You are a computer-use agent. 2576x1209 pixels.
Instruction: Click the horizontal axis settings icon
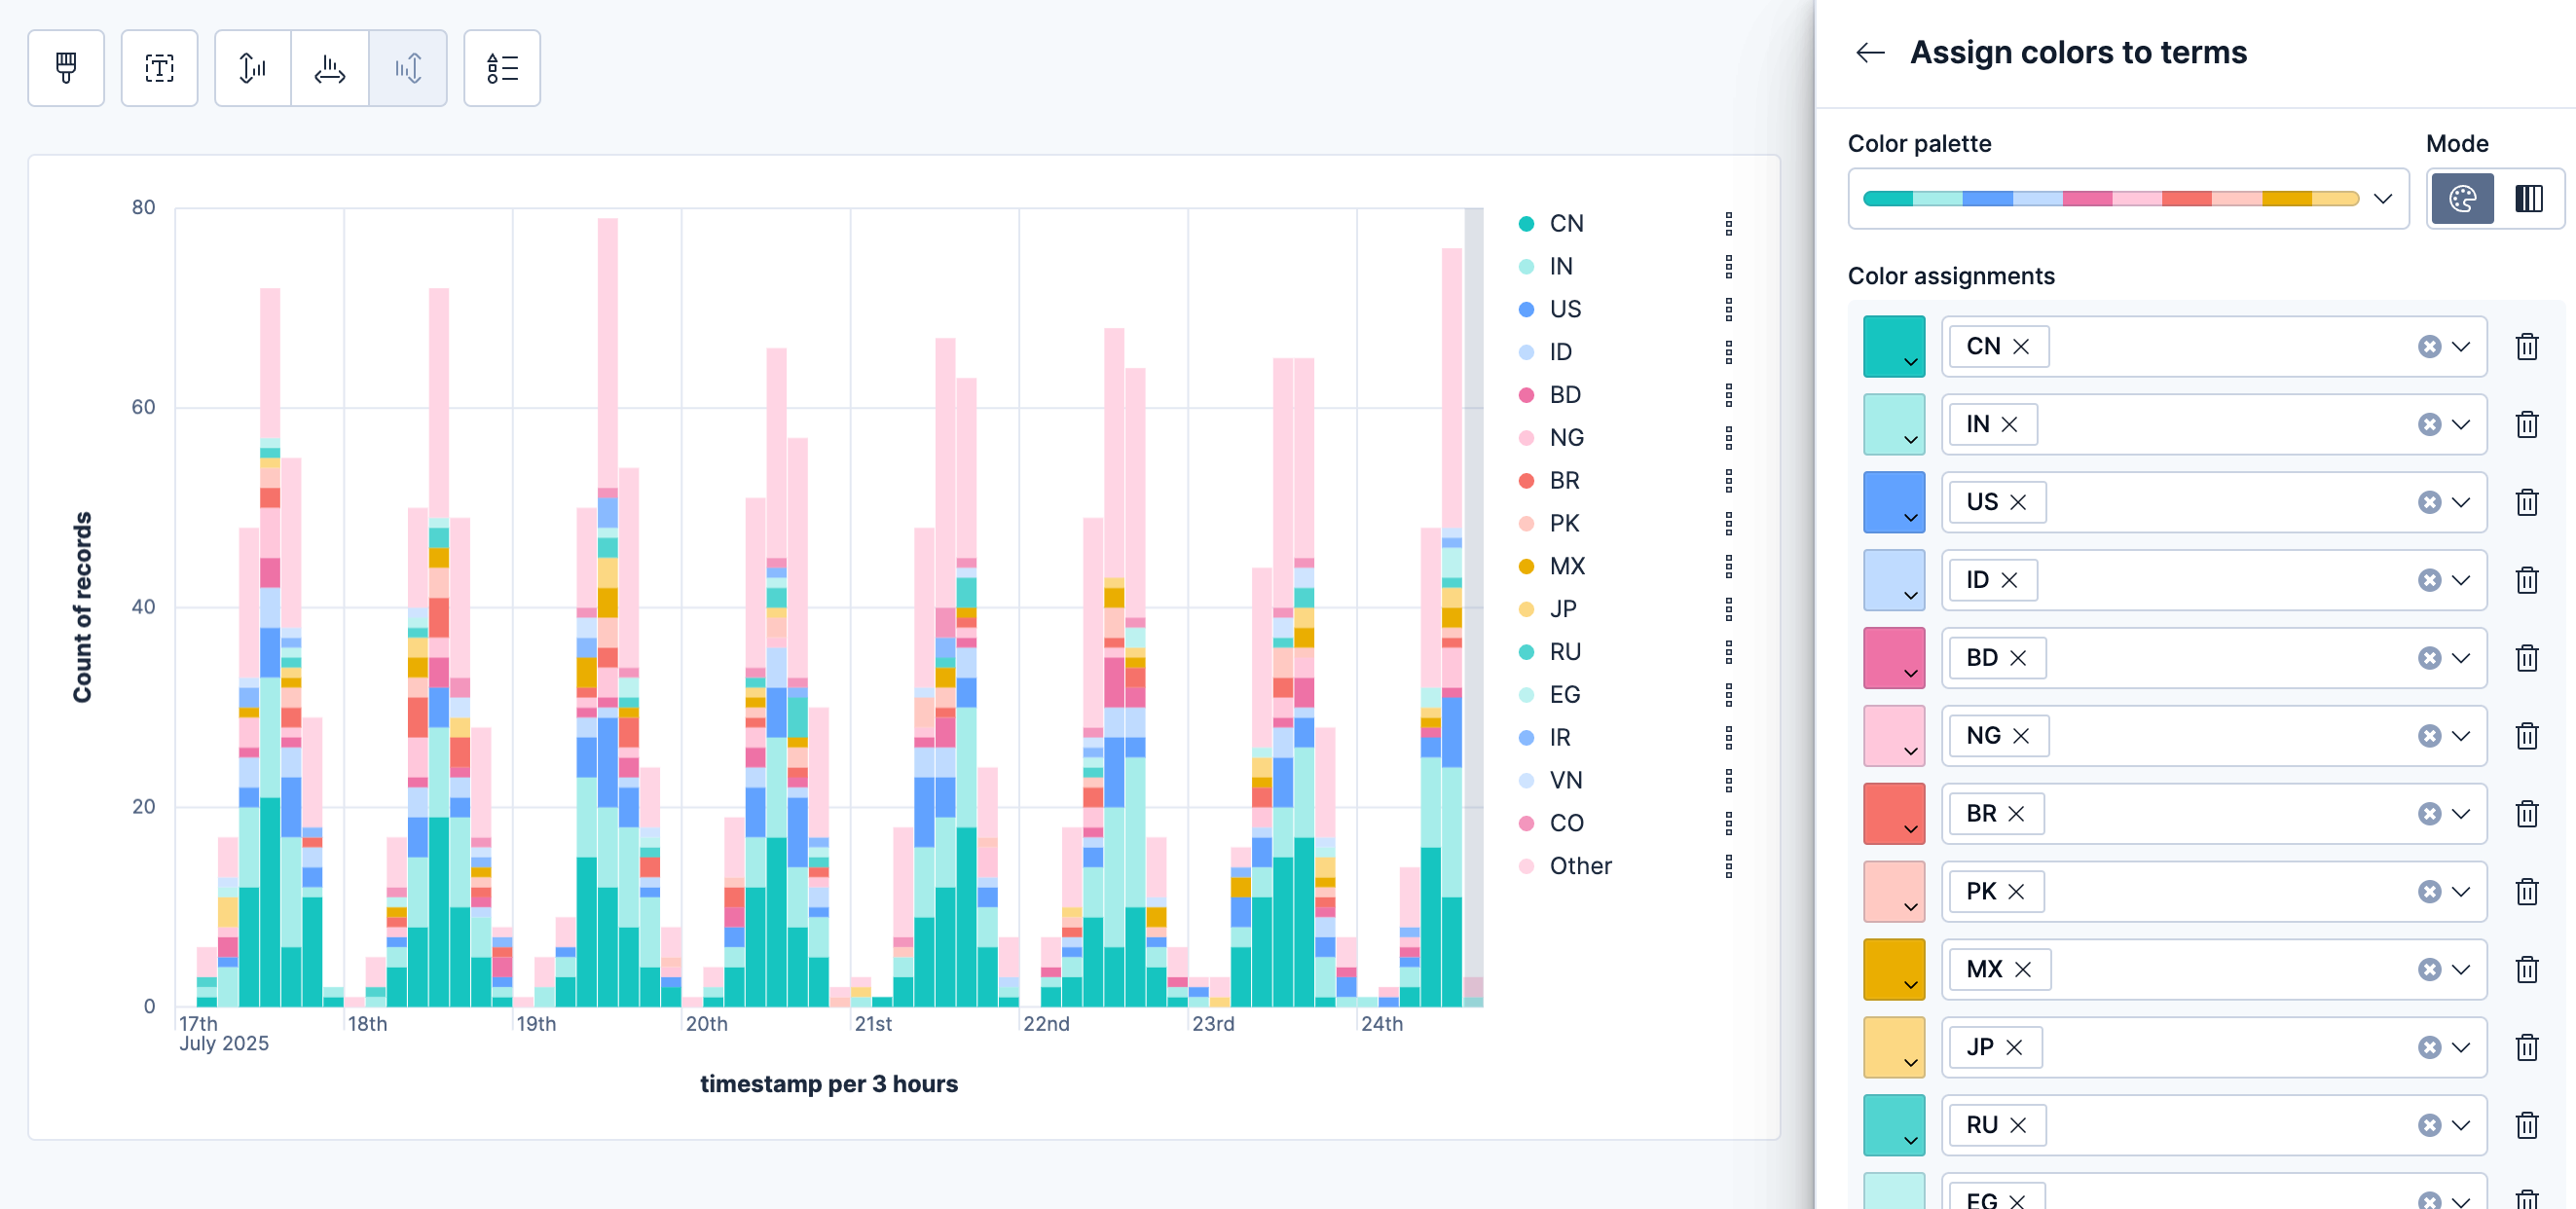coord(329,68)
